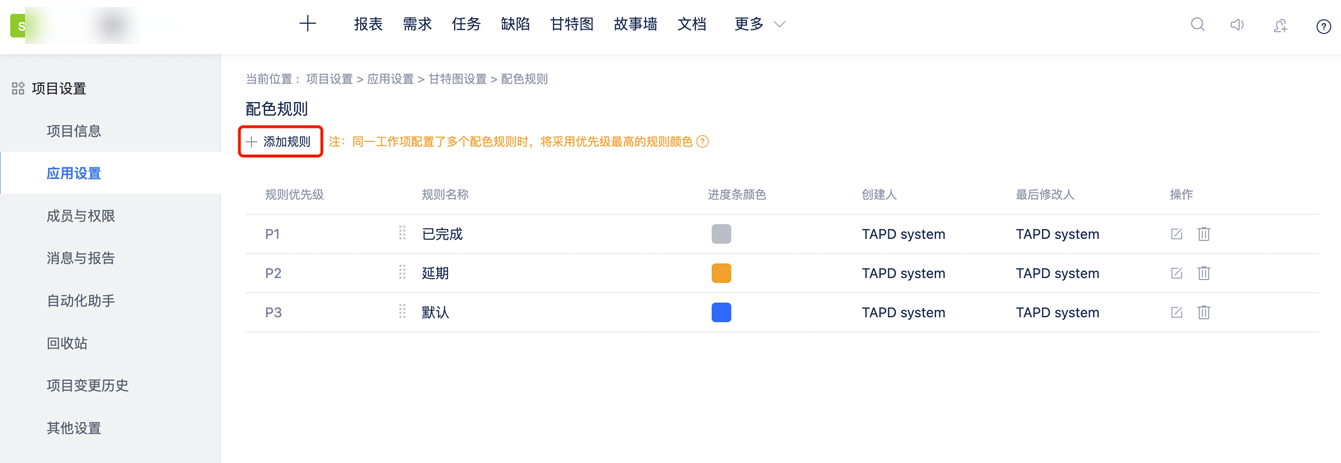Delete the 默认 rule

(x=1204, y=312)
